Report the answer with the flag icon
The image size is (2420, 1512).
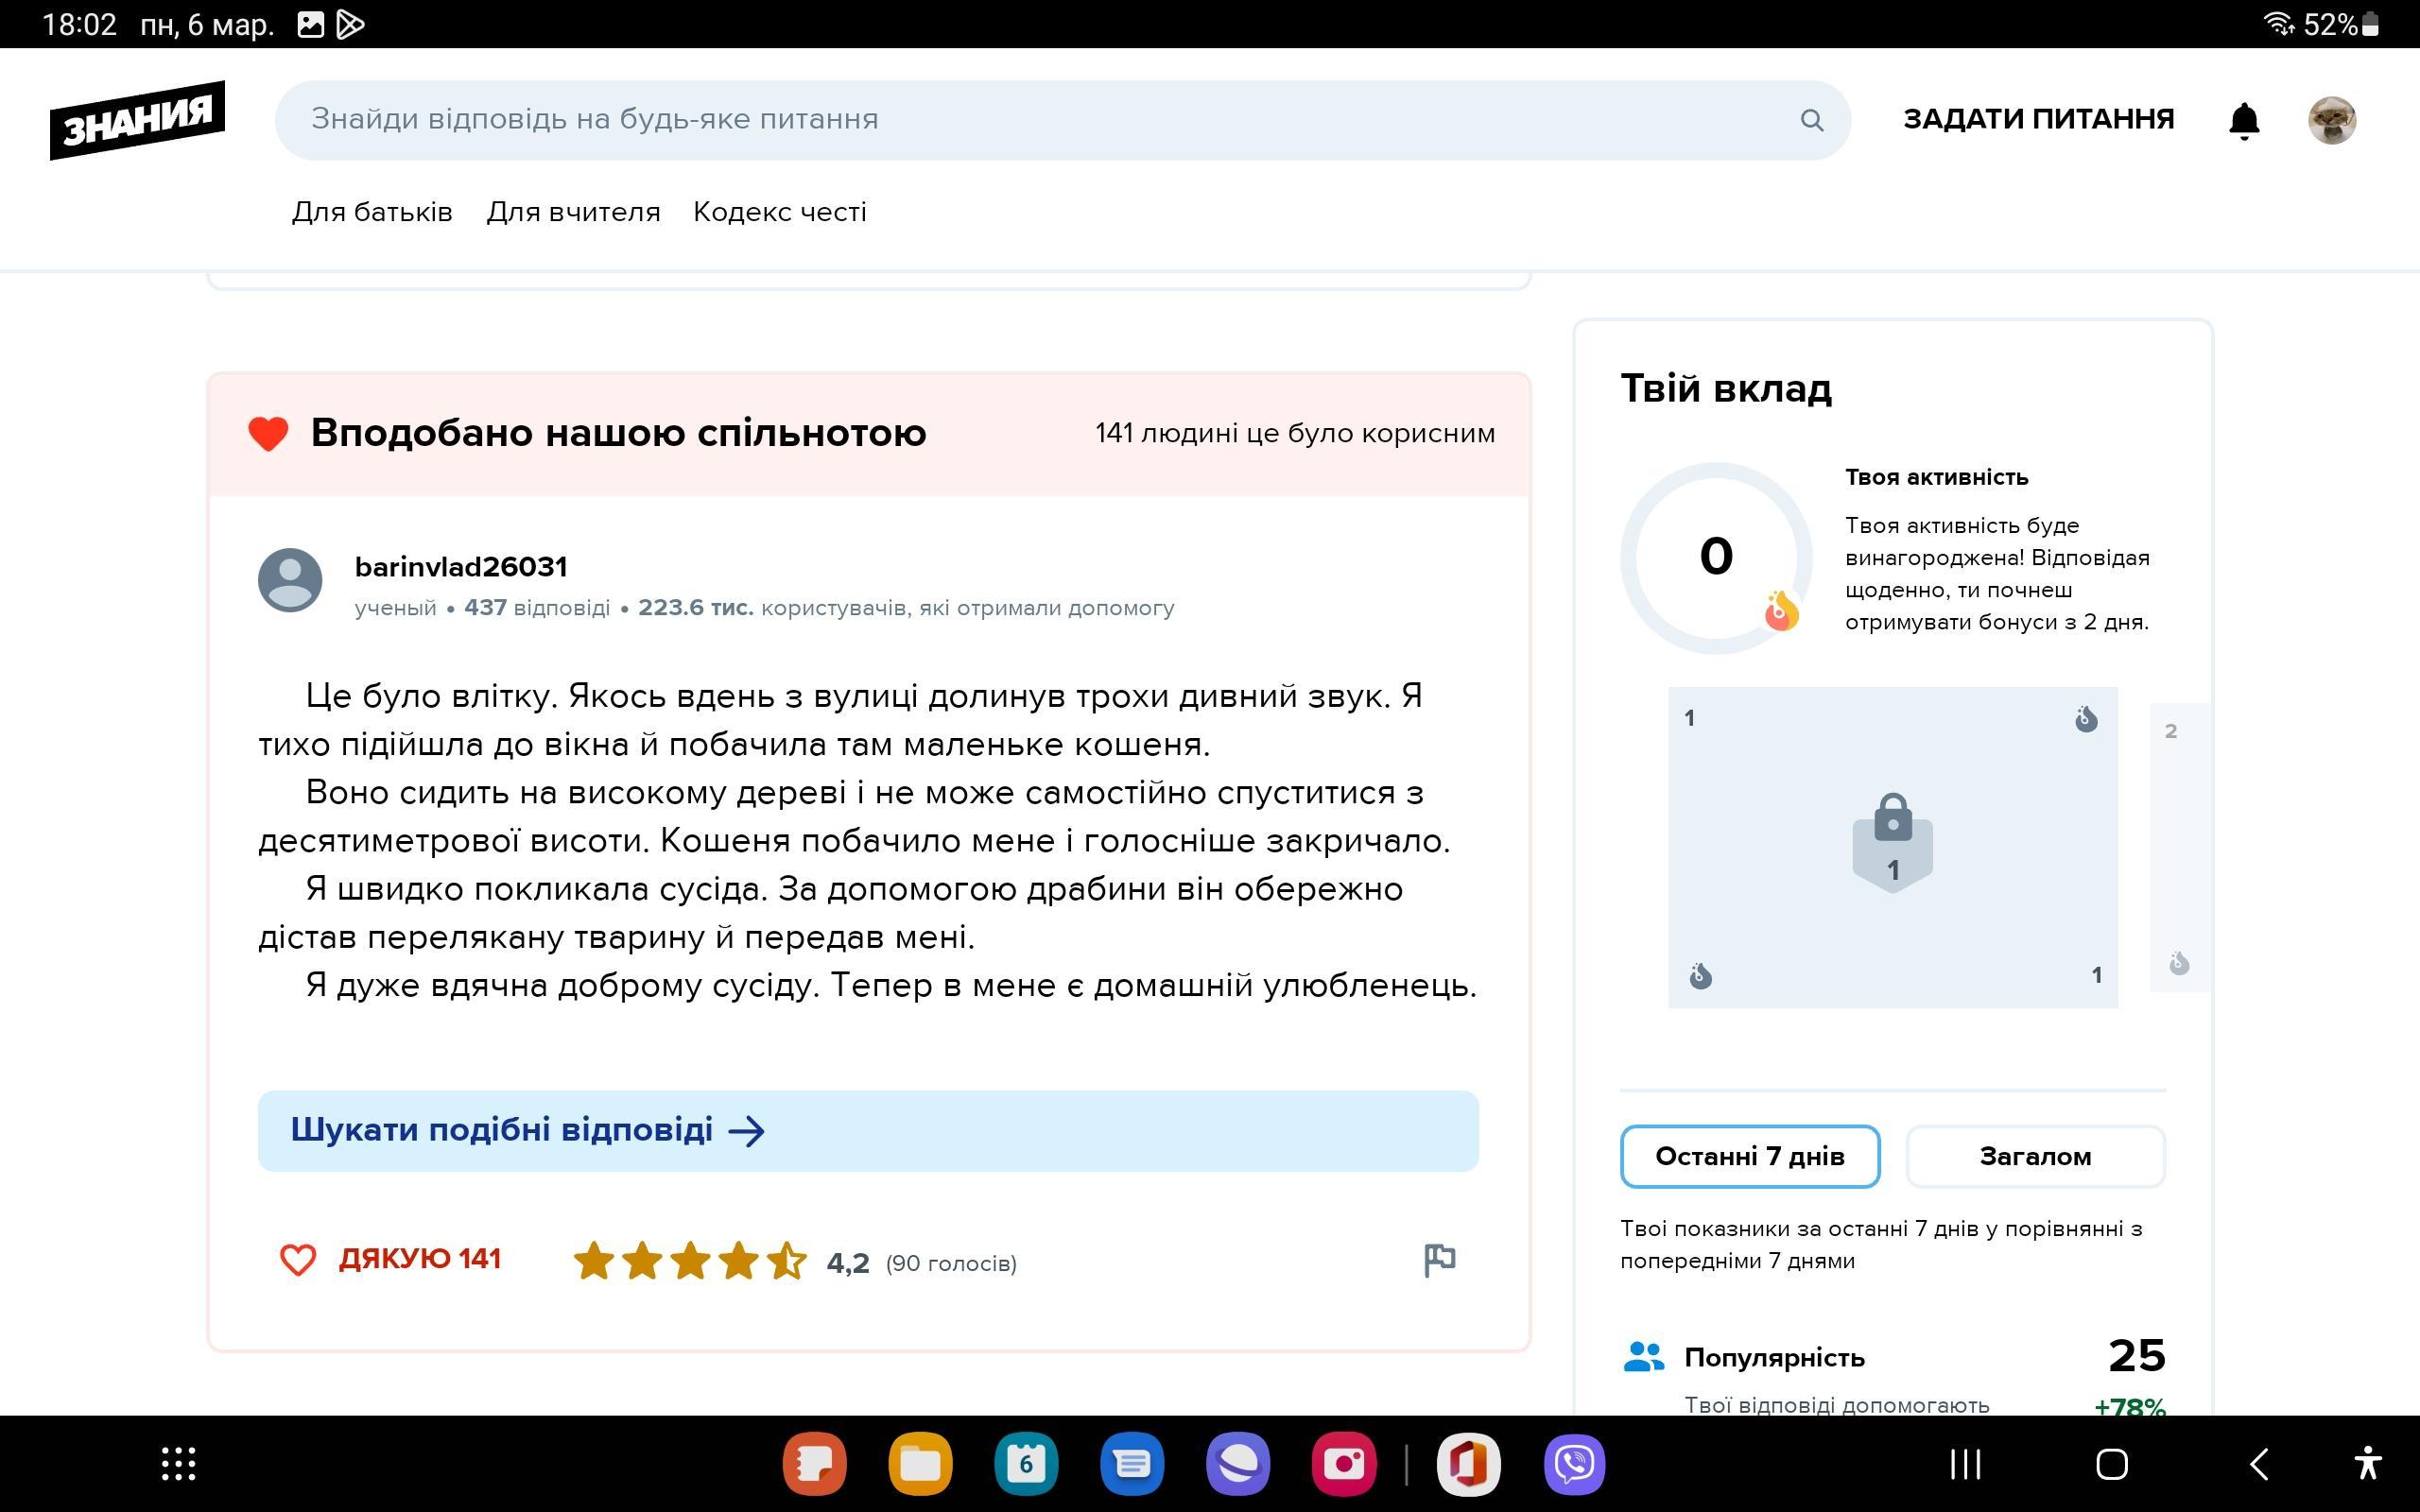[1439, 1260]
